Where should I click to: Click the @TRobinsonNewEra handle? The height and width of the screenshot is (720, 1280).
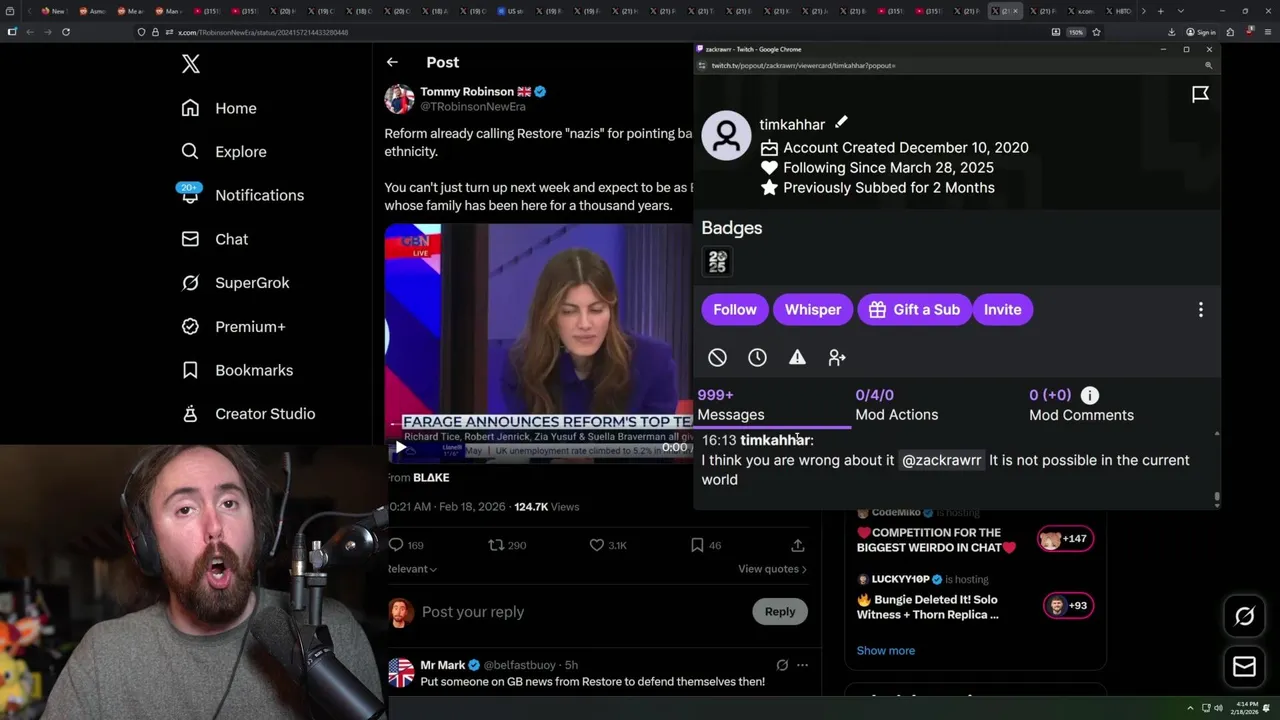click(472, 107)
